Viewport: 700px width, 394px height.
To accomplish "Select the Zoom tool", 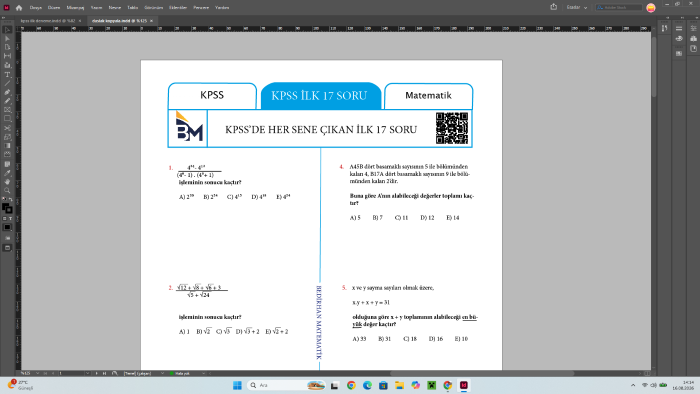I will 7,191.
